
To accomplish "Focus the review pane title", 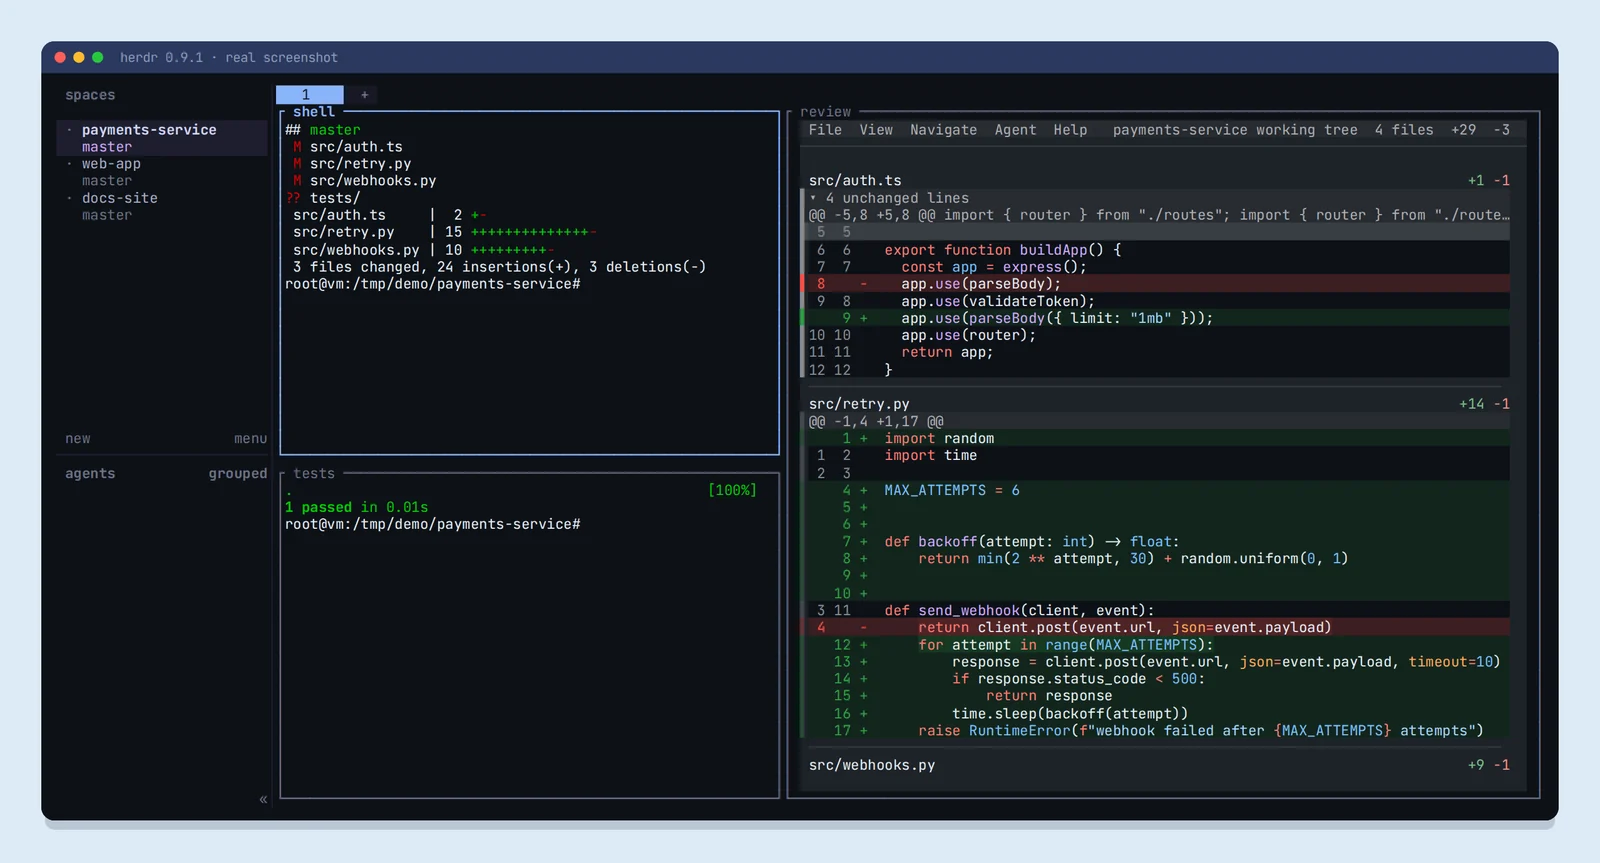I will point(825,112).
